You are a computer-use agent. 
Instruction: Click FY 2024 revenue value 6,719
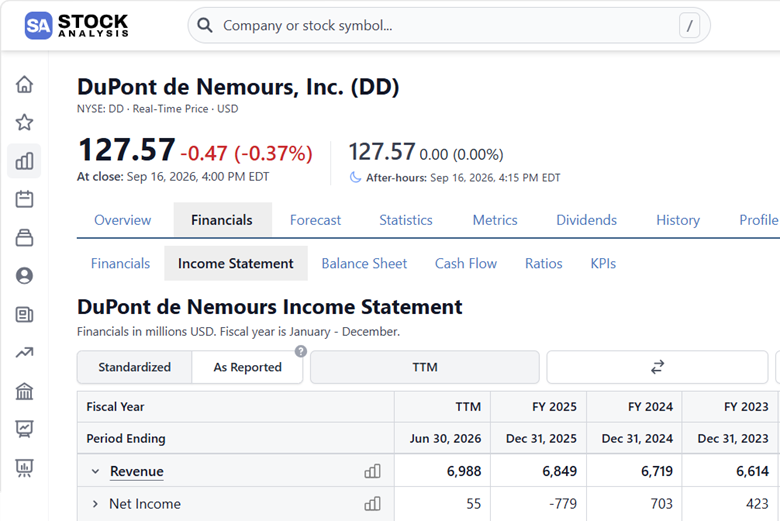(657, 471)
